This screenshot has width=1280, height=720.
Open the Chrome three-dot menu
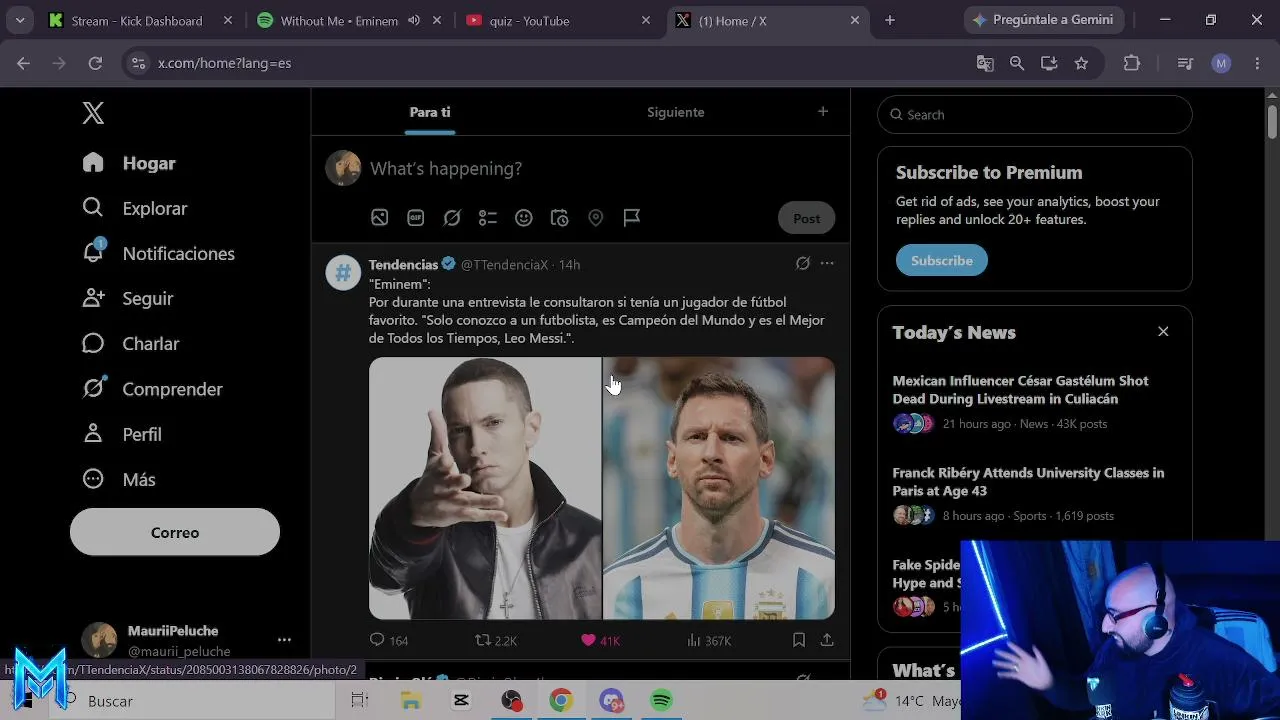point(1257,63)
